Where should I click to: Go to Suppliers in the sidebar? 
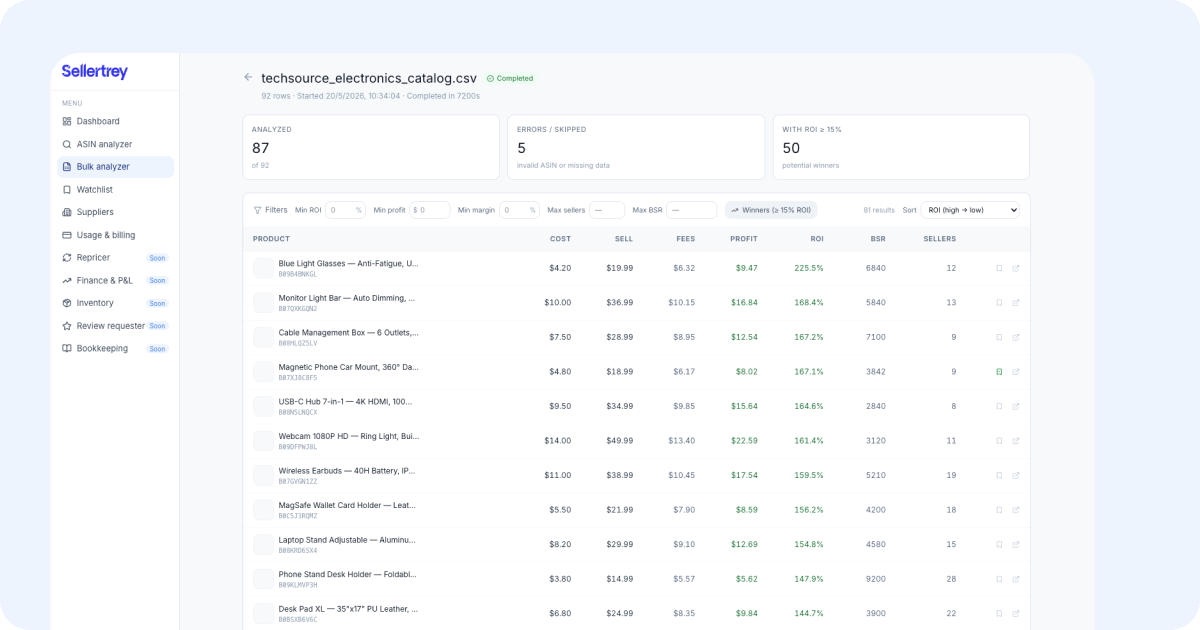click(x=115, y=212)
